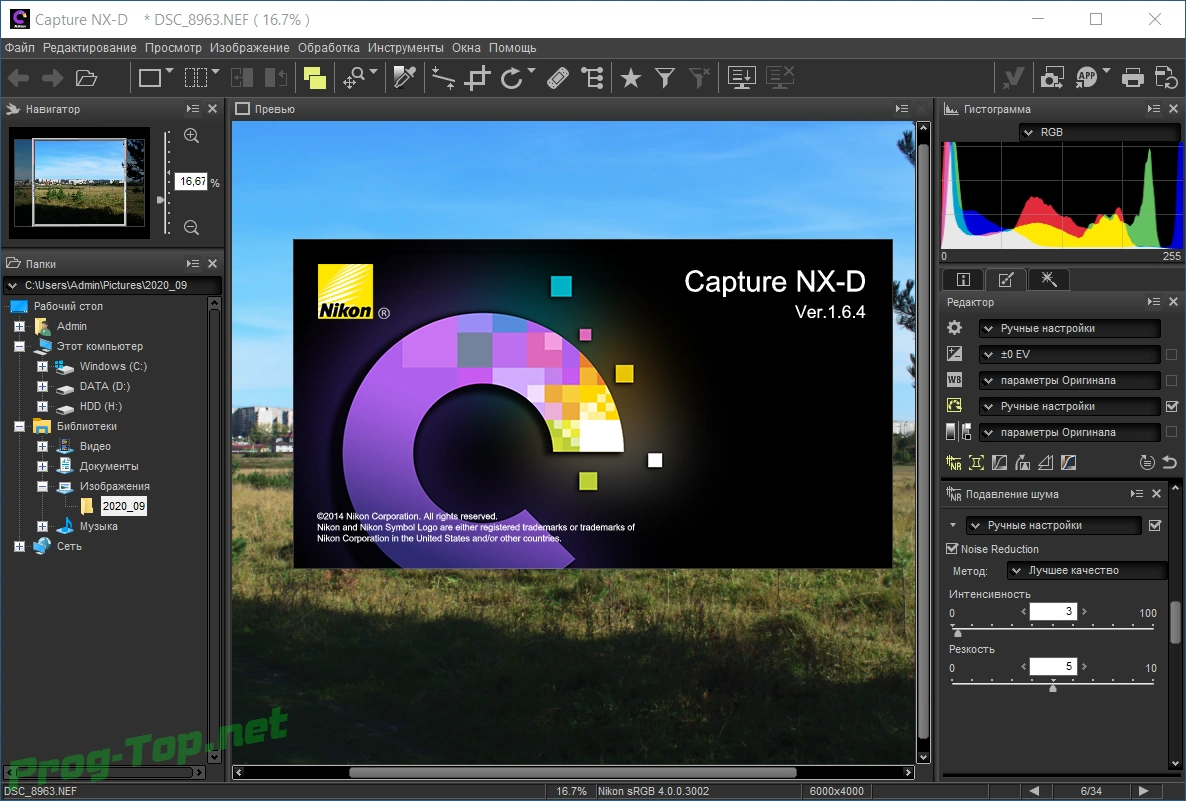Expand the Музыка library node
The height and width of the screenshot is (801, 1186).
42,526
